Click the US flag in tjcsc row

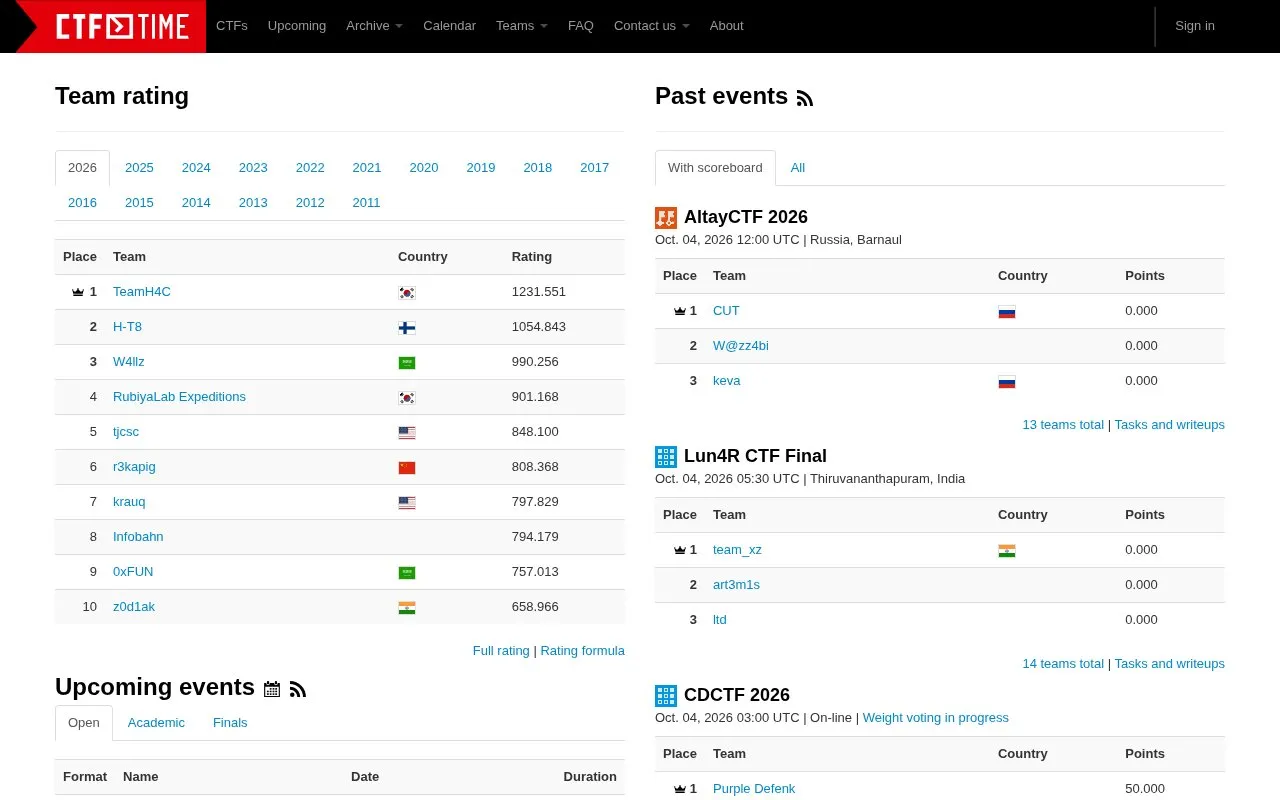click(407, 433)
